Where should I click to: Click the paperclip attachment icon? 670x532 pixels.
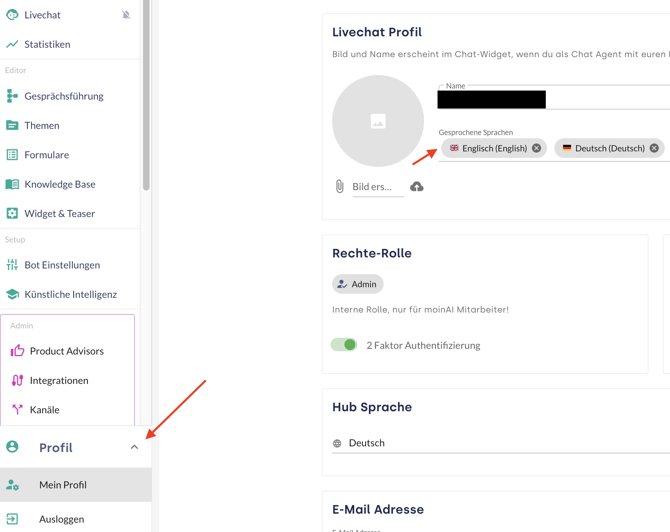(x=340, y=187)
